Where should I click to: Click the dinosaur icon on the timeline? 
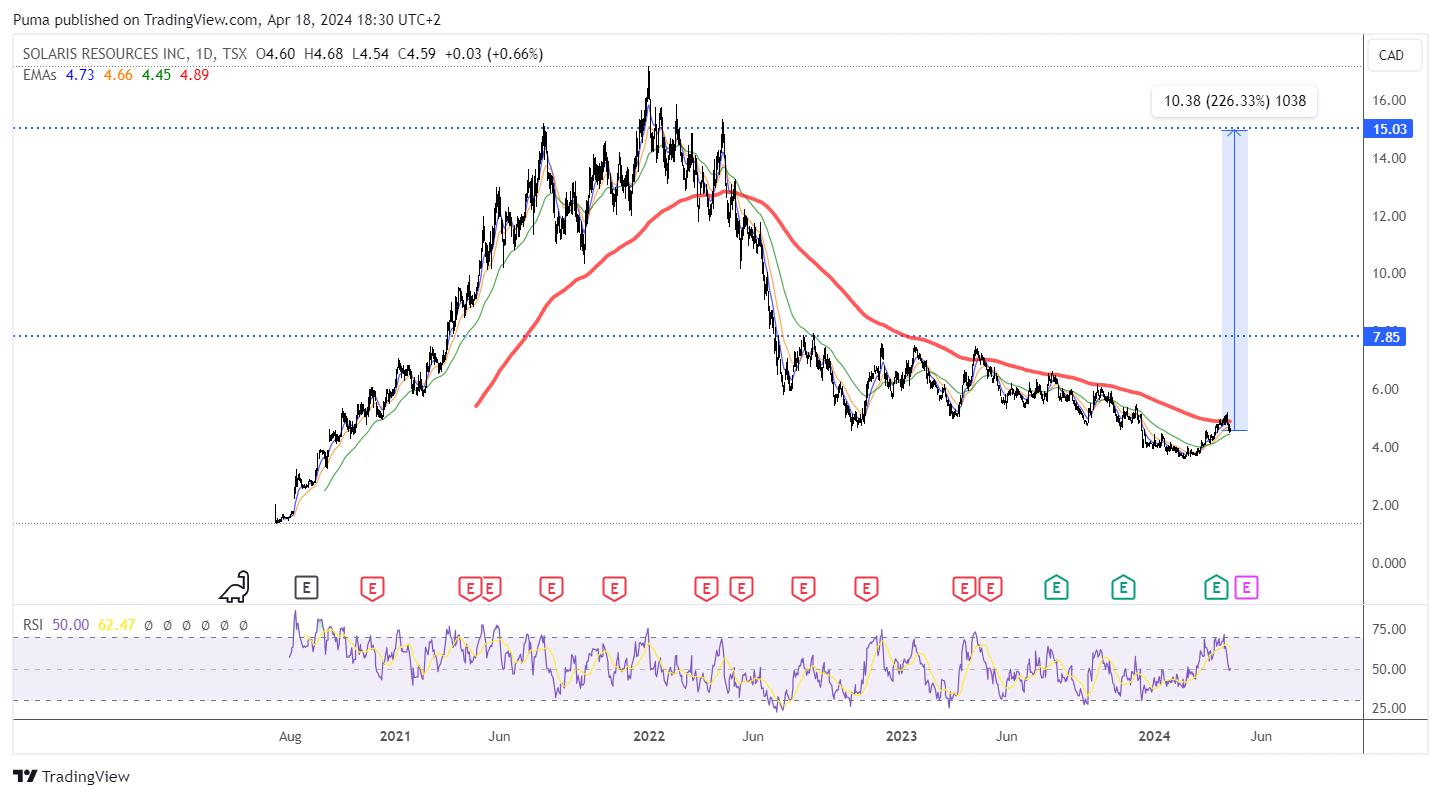coord(234,587)
